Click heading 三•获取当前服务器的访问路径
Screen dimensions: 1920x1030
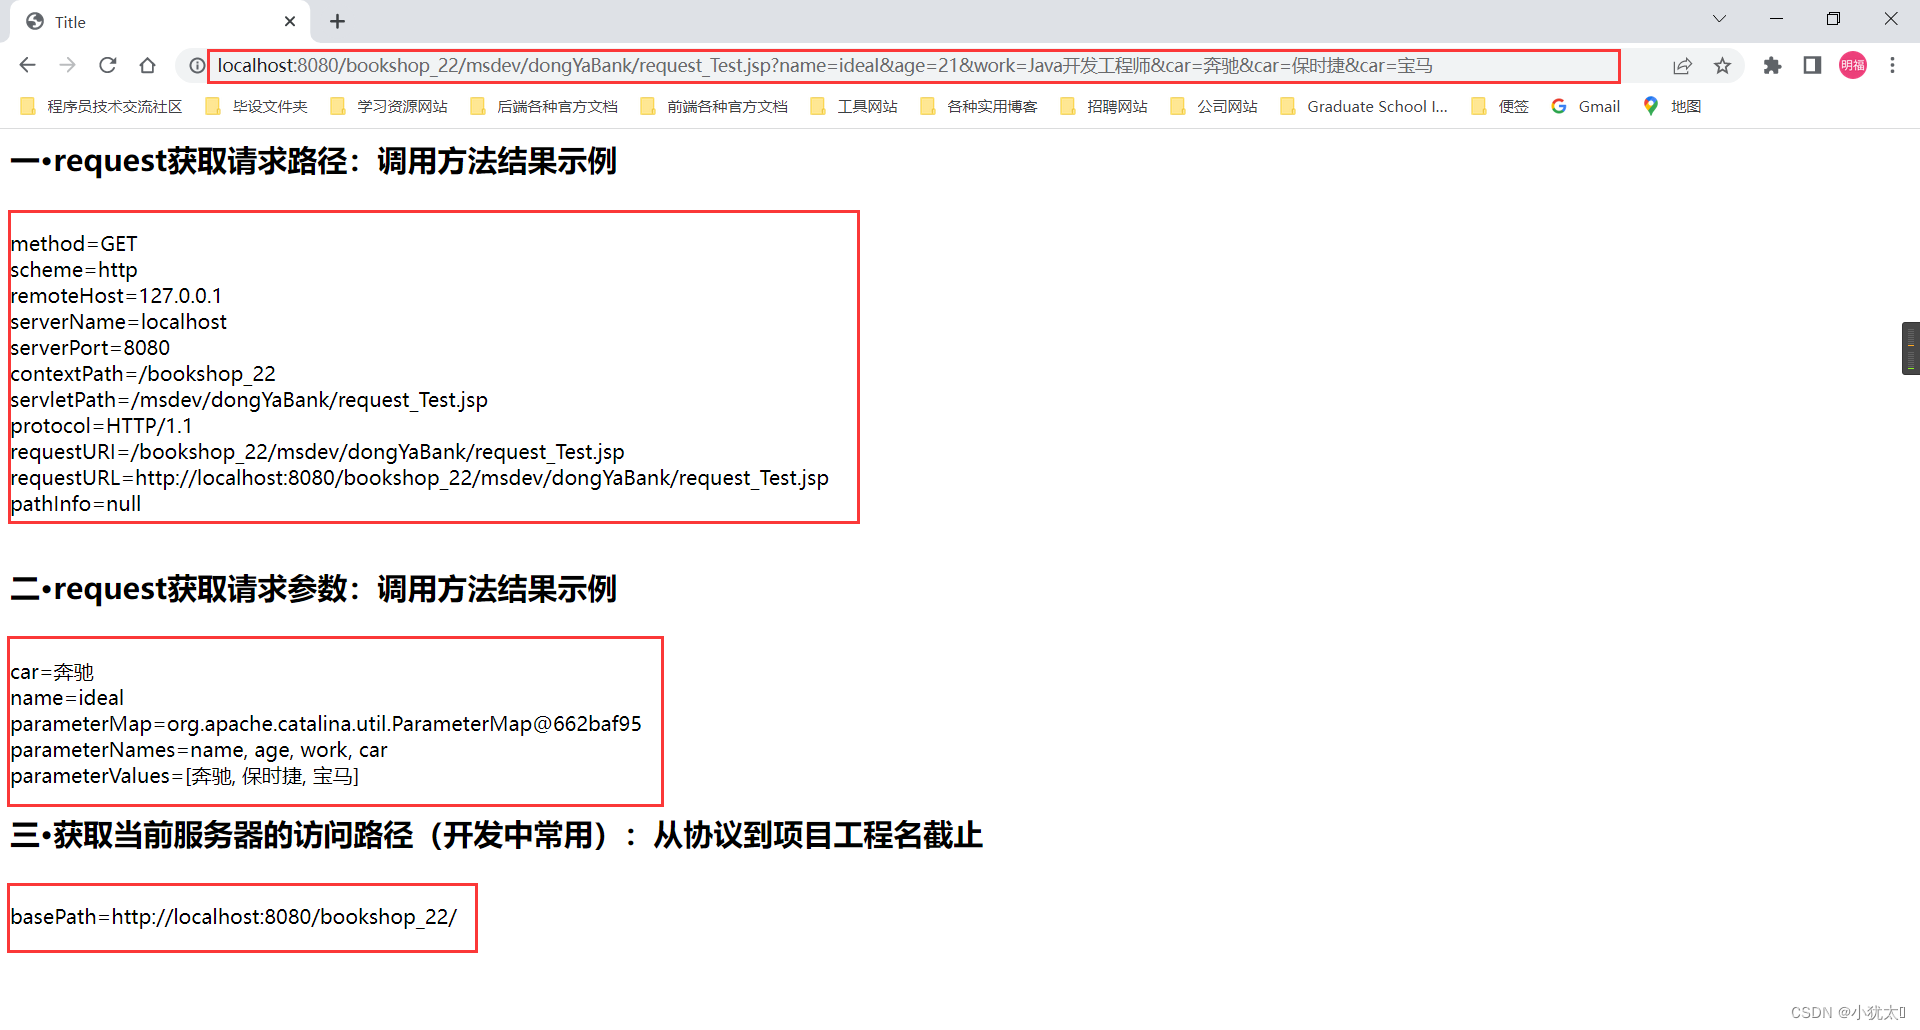(x=496, y=835)
